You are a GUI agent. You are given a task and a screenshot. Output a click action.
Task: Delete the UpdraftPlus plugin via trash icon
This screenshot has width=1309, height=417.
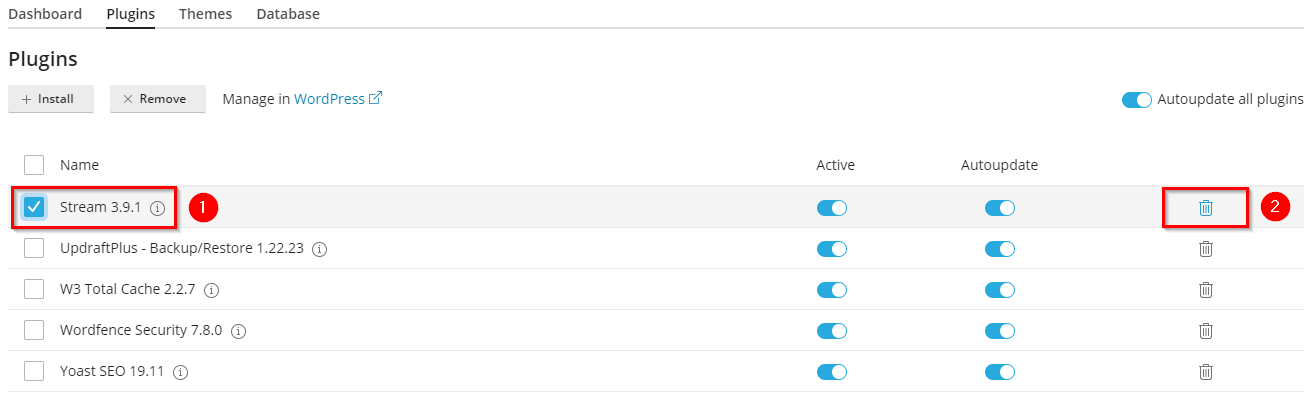[1206, 249]
